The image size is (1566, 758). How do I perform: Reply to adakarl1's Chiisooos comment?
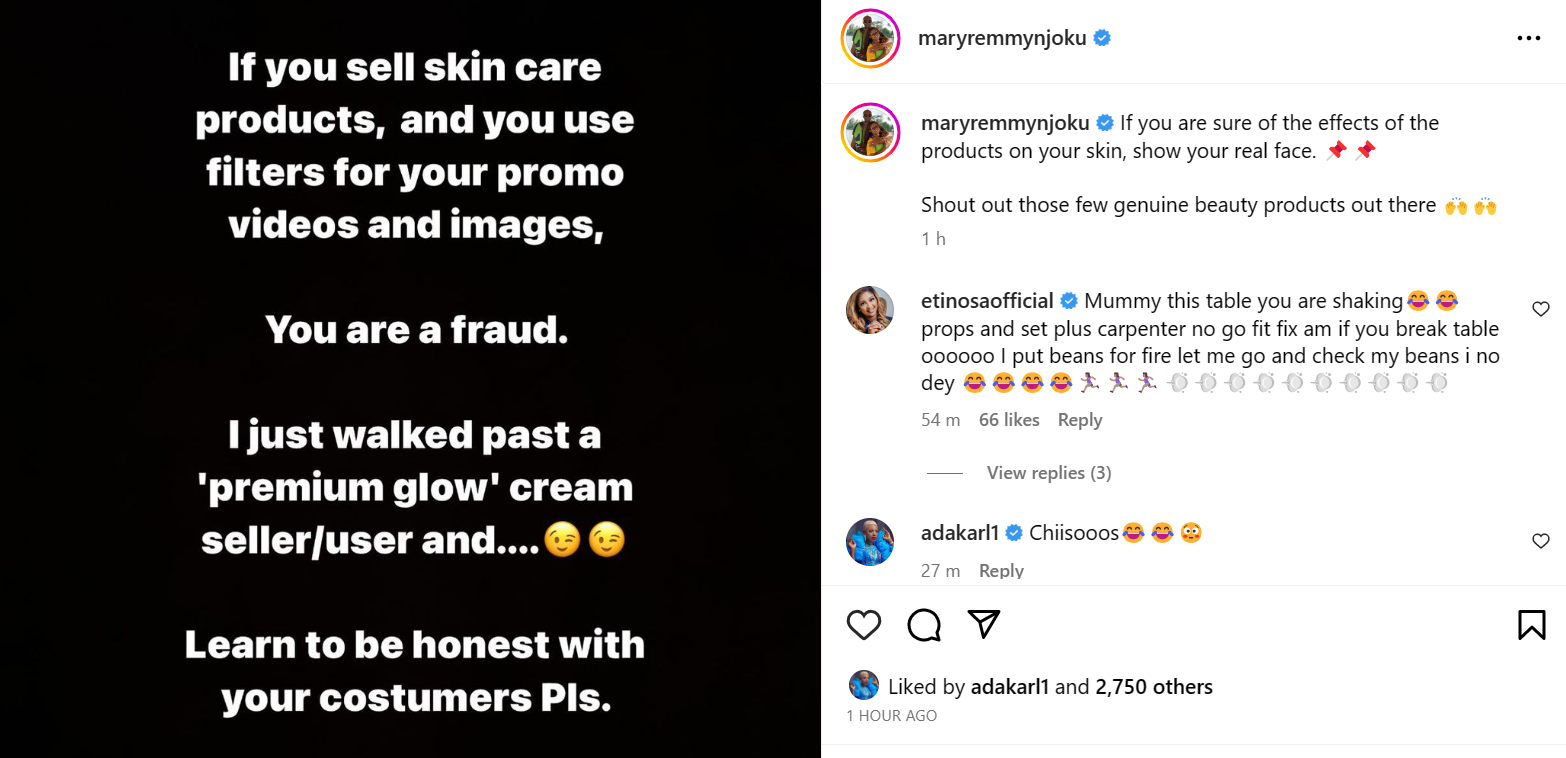coord(1001,570)
